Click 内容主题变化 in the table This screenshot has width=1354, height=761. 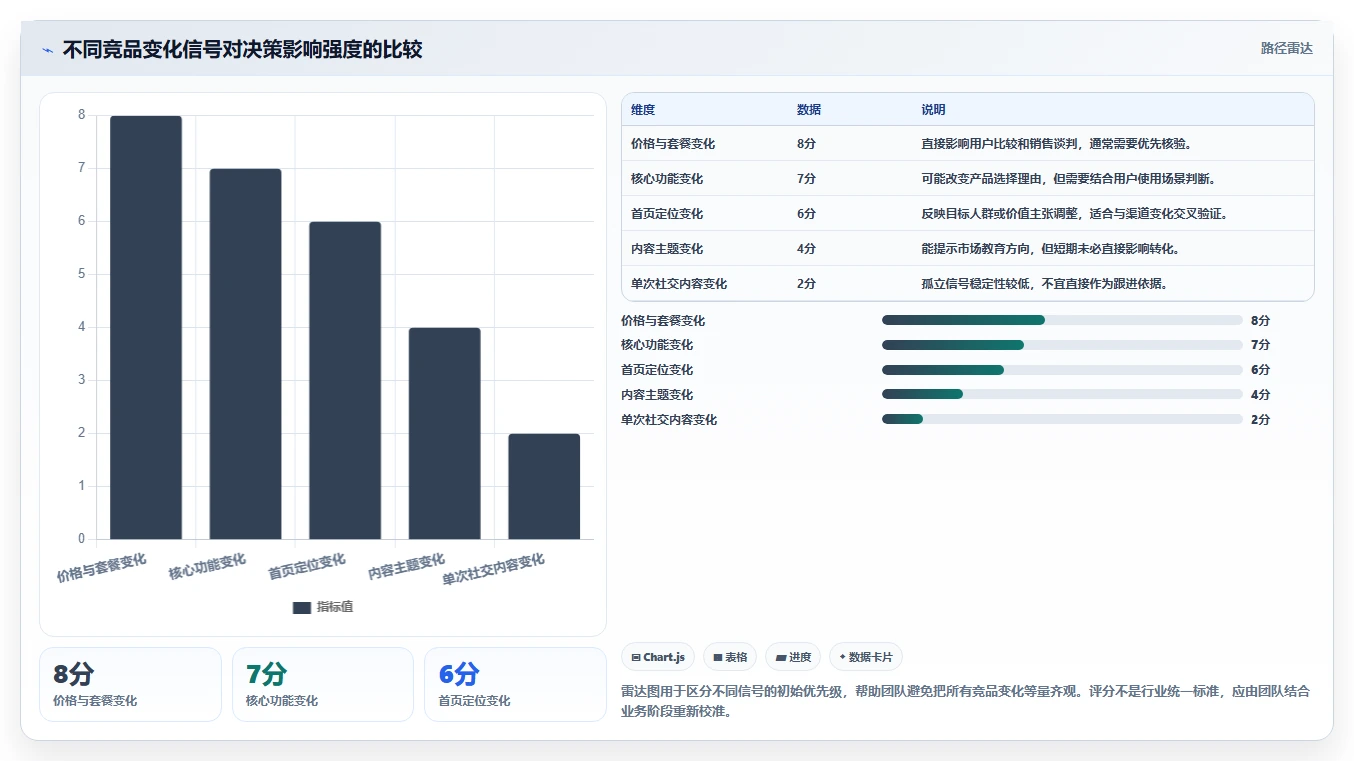pos(667,249)
